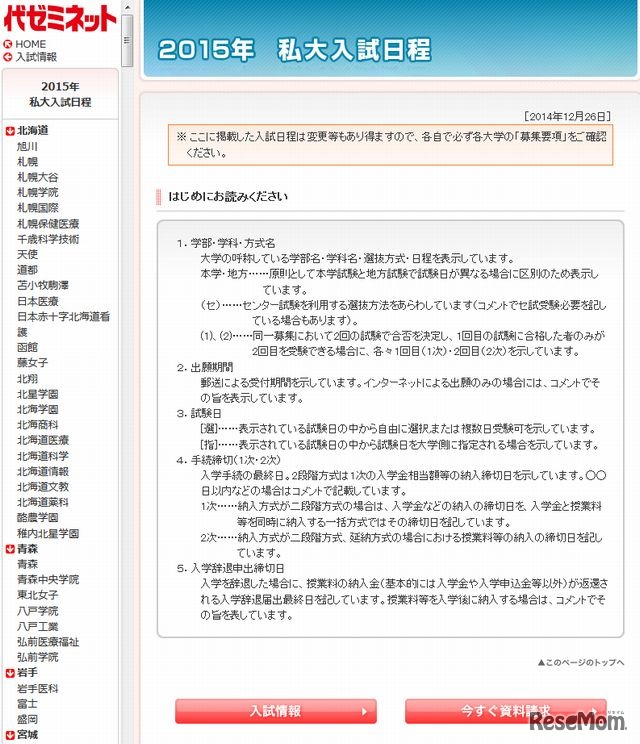
Task: Collapse the 北海道 region arrow icon
Action: coord(10,131)
